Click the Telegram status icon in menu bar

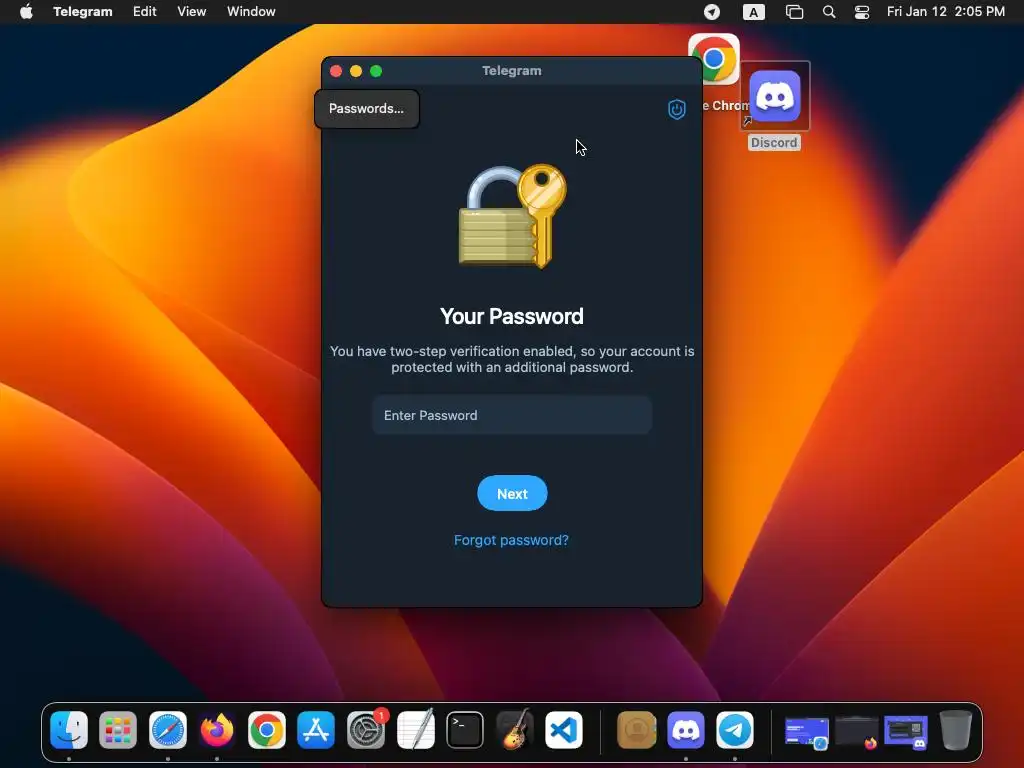712,12
